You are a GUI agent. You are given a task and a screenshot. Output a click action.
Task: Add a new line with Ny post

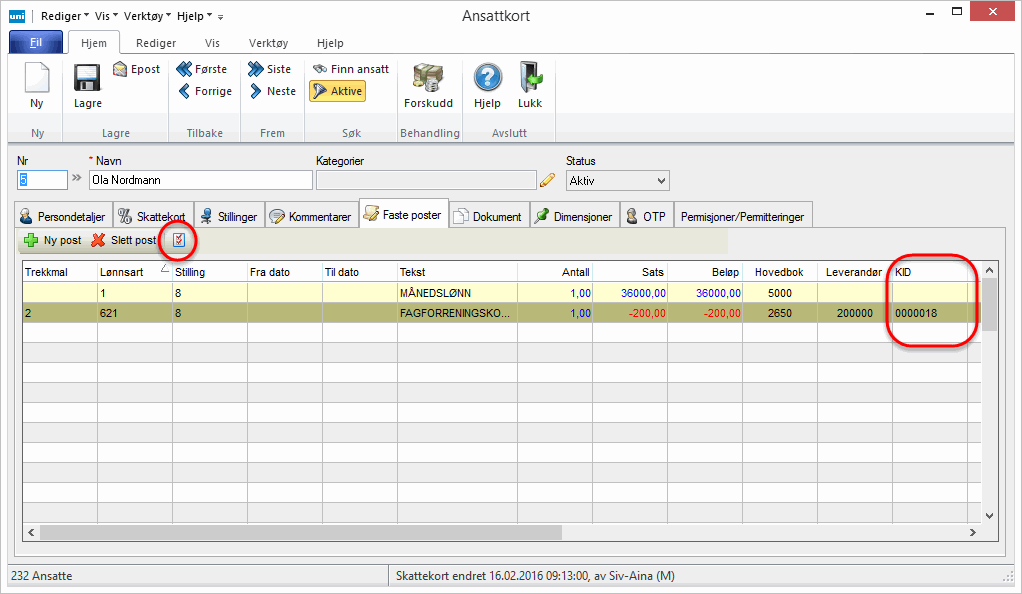point(53,240)
